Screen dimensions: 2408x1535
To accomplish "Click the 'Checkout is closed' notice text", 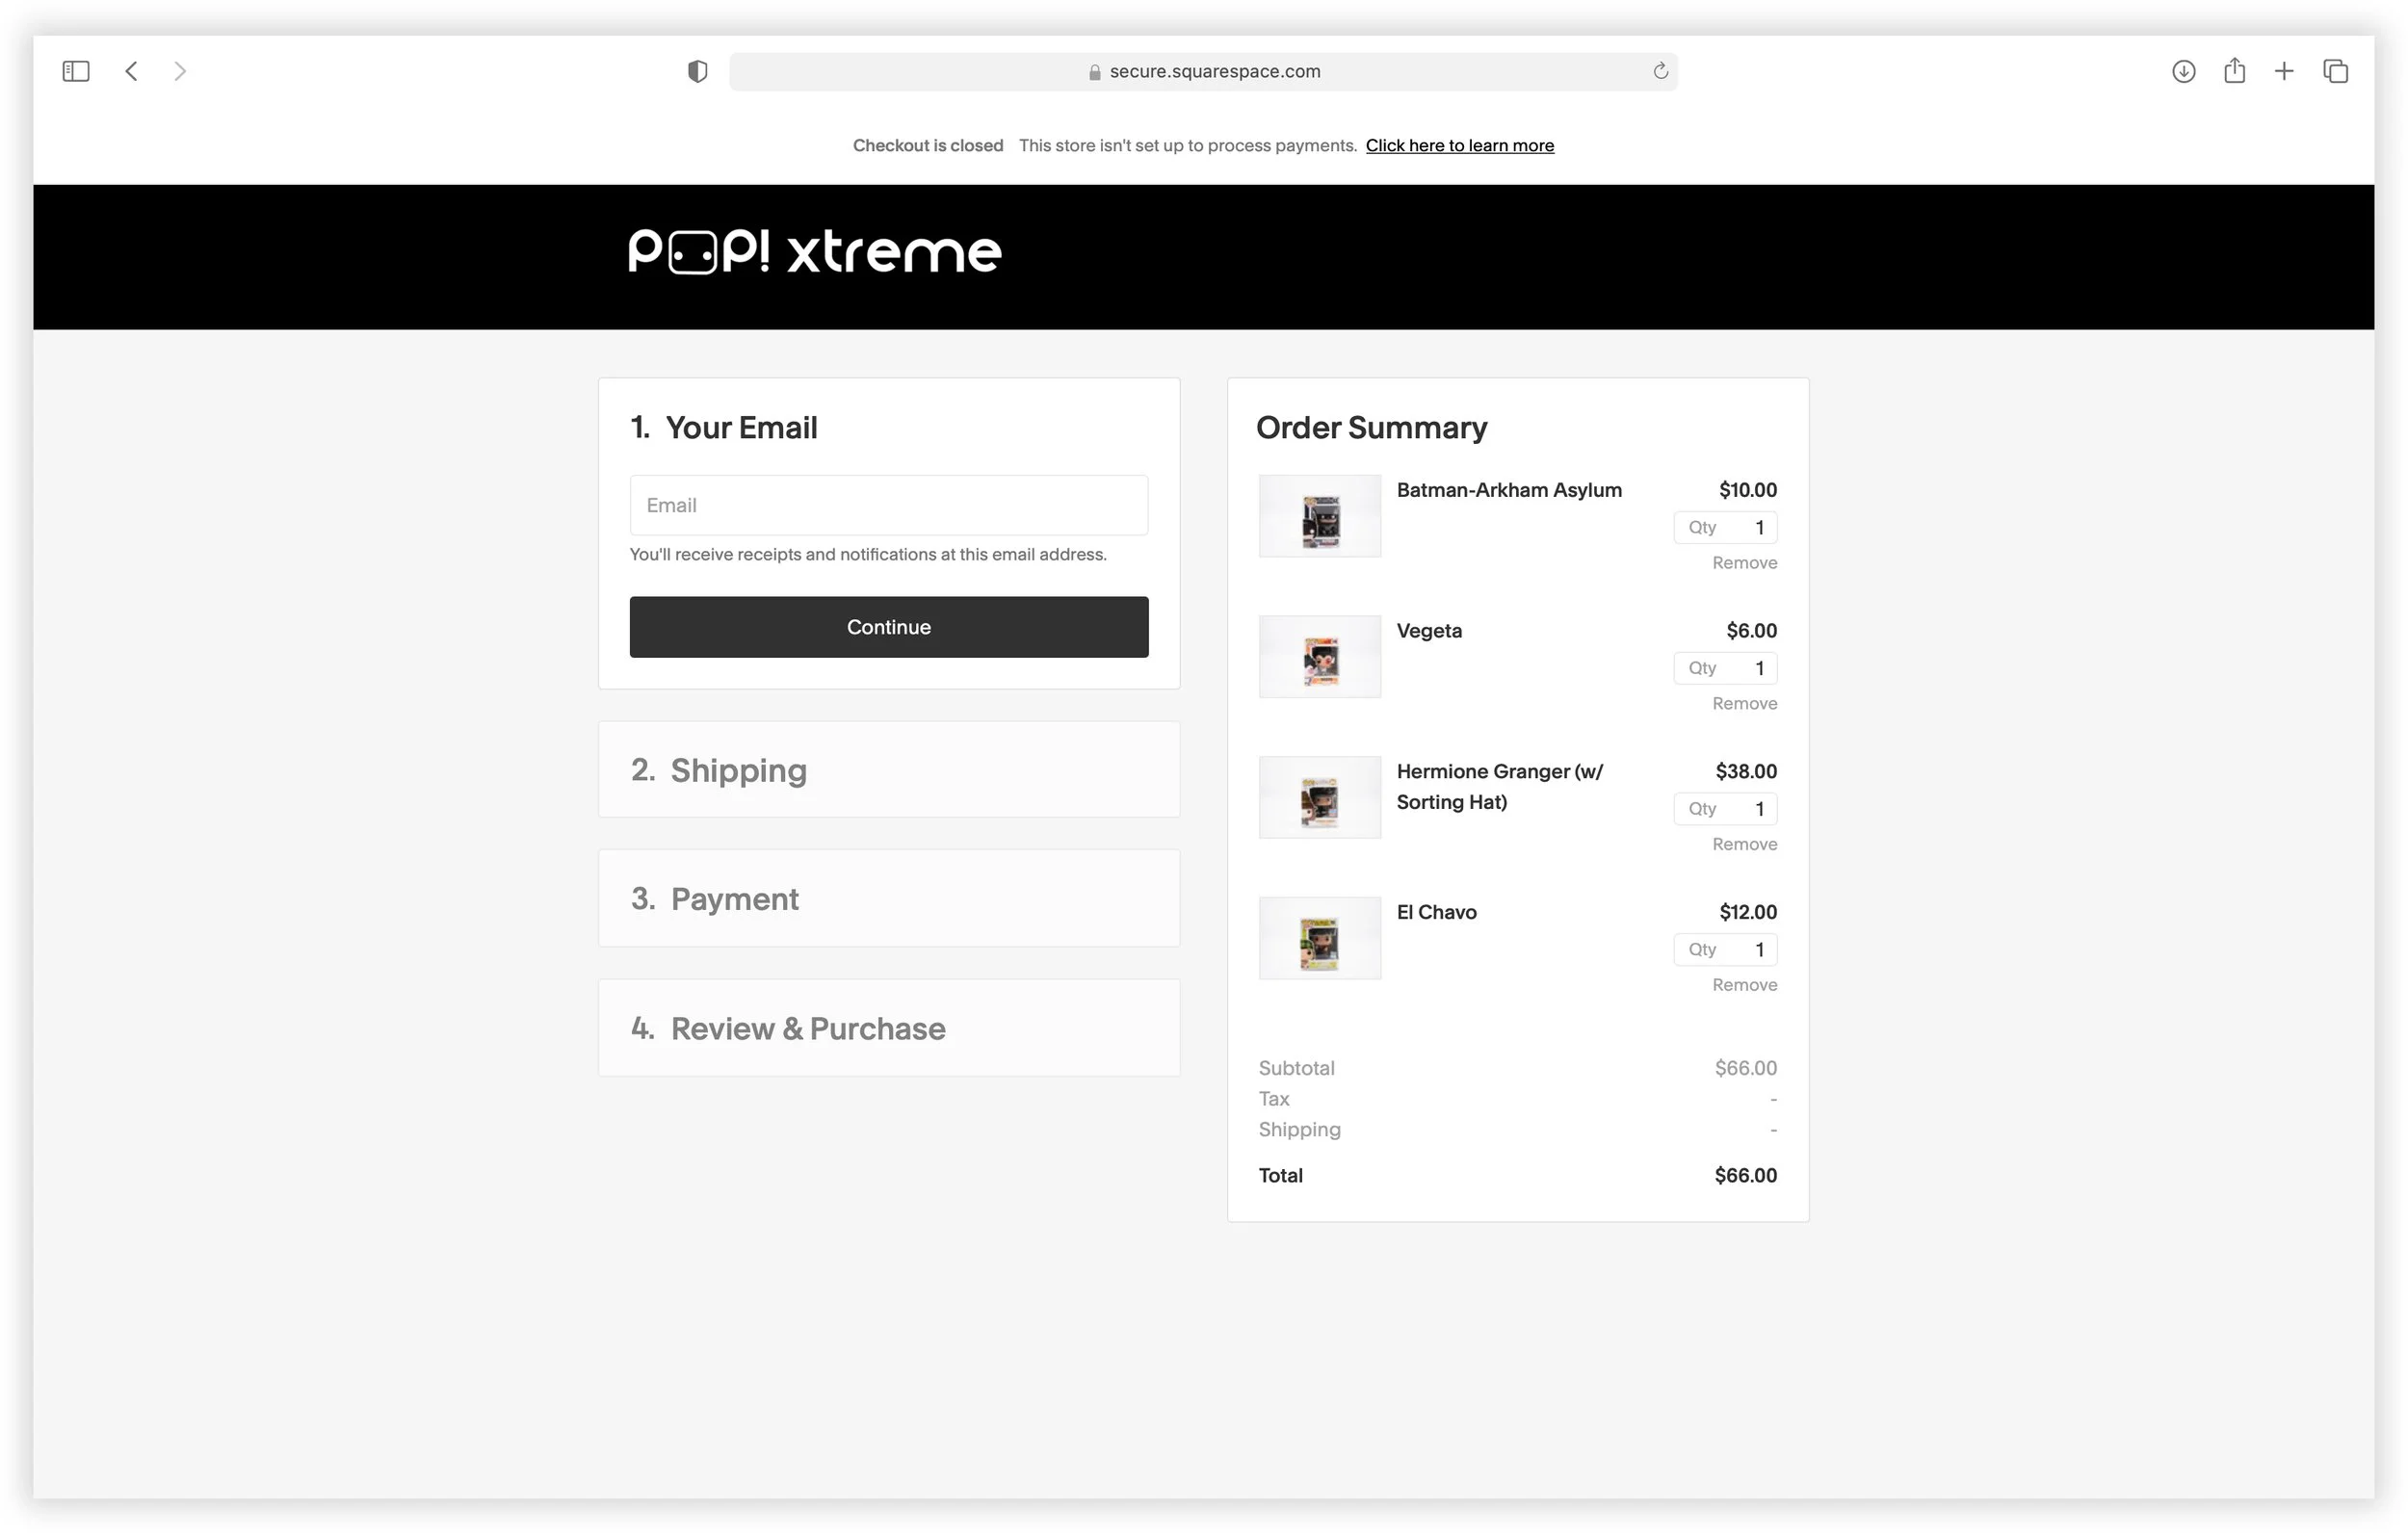I will point(928,145).
